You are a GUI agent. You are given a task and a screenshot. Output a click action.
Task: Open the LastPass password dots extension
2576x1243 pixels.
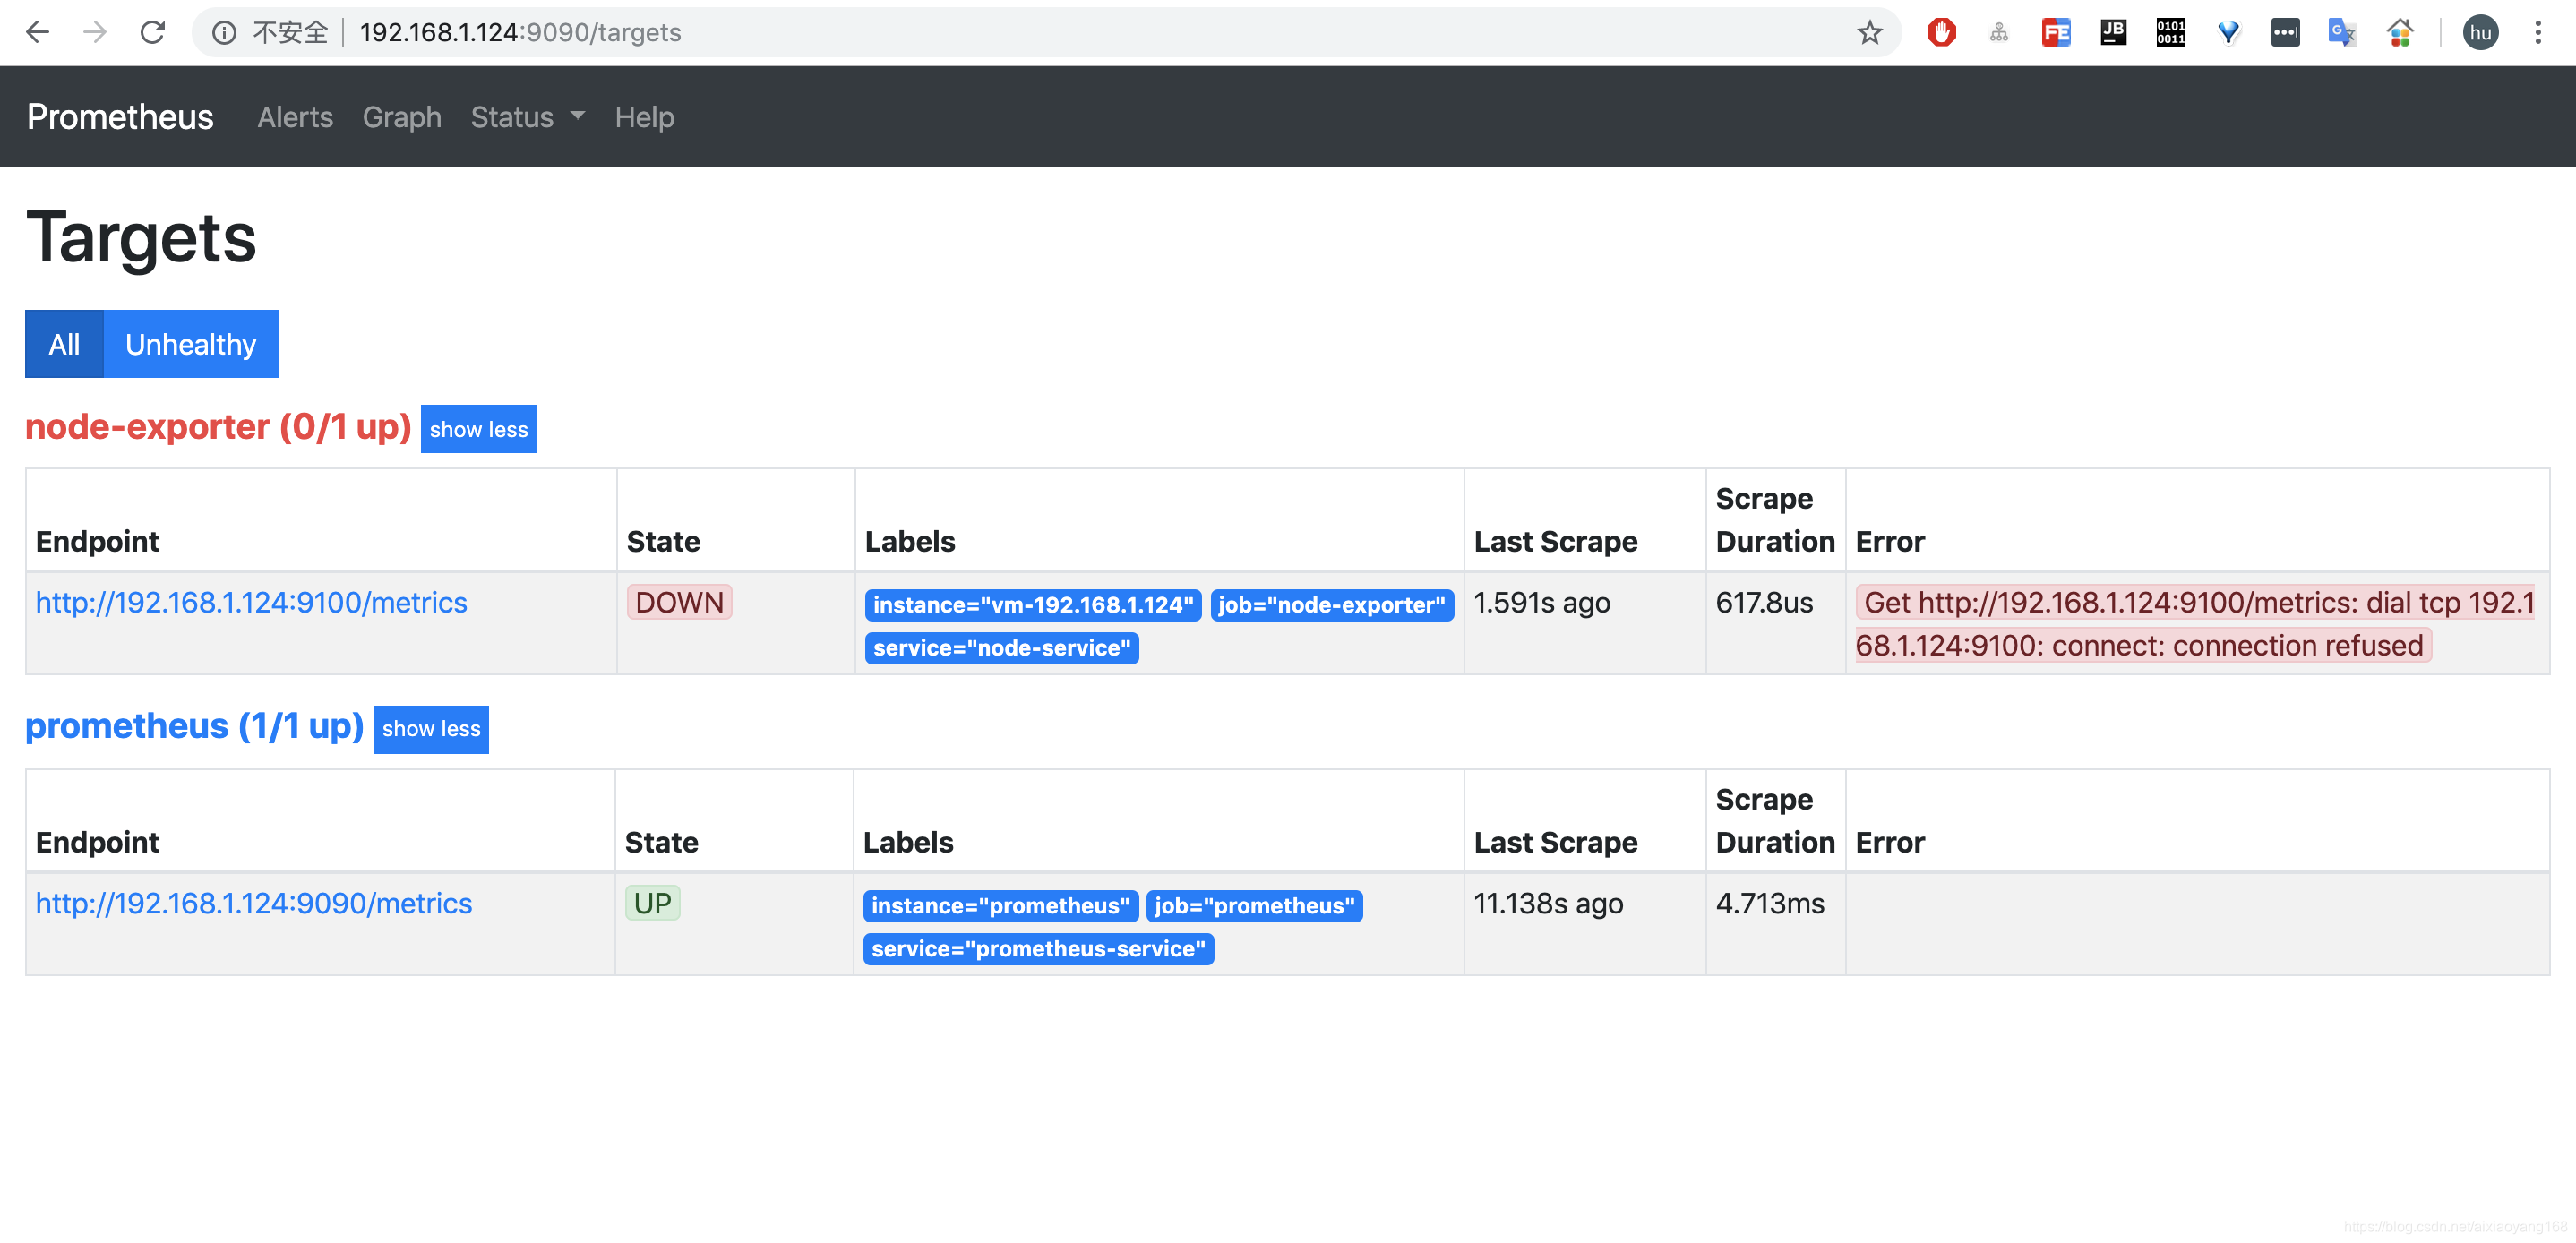click(x=2285, y=32)
